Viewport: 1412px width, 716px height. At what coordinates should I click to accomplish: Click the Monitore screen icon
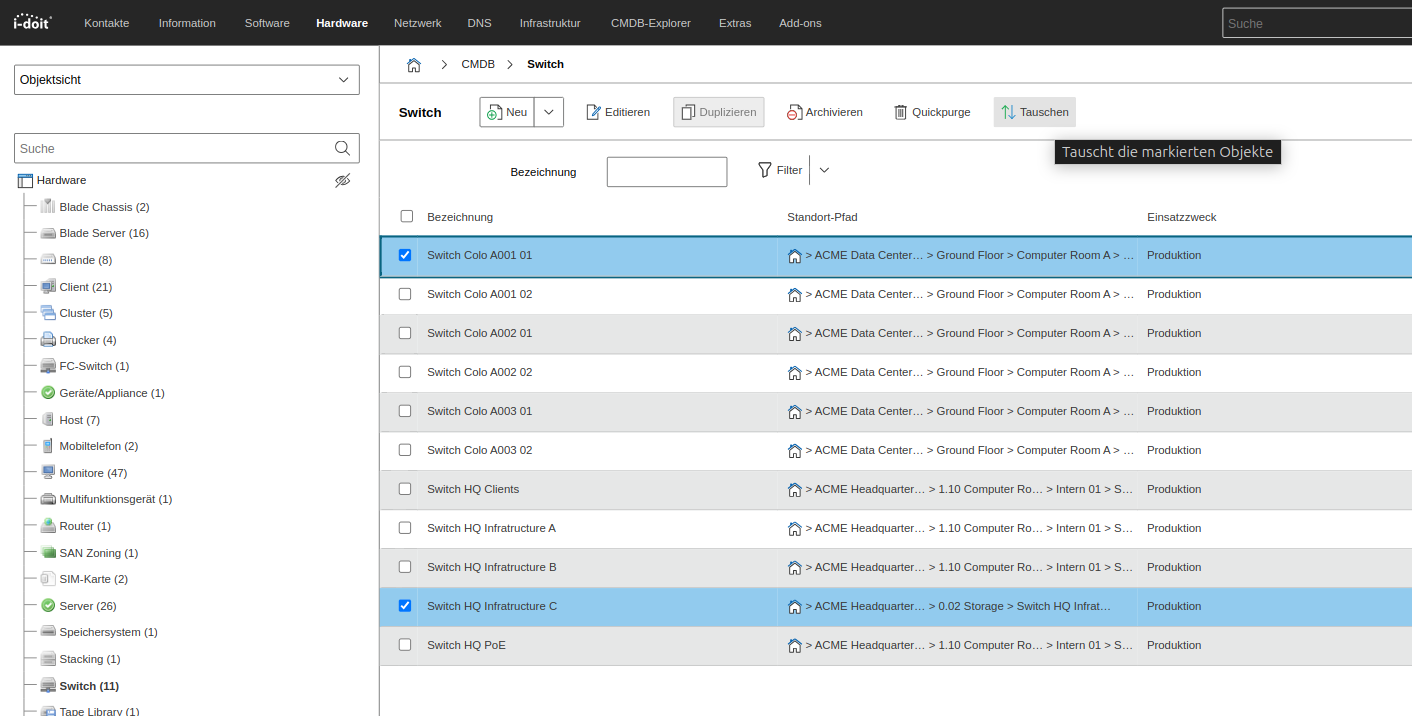click(48, 473)
